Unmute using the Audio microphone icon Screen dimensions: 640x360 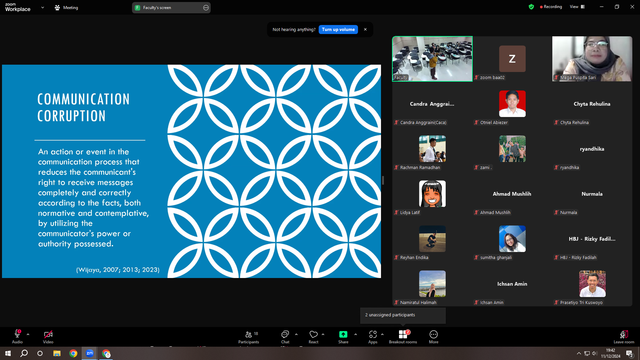[x=17, y=334]
